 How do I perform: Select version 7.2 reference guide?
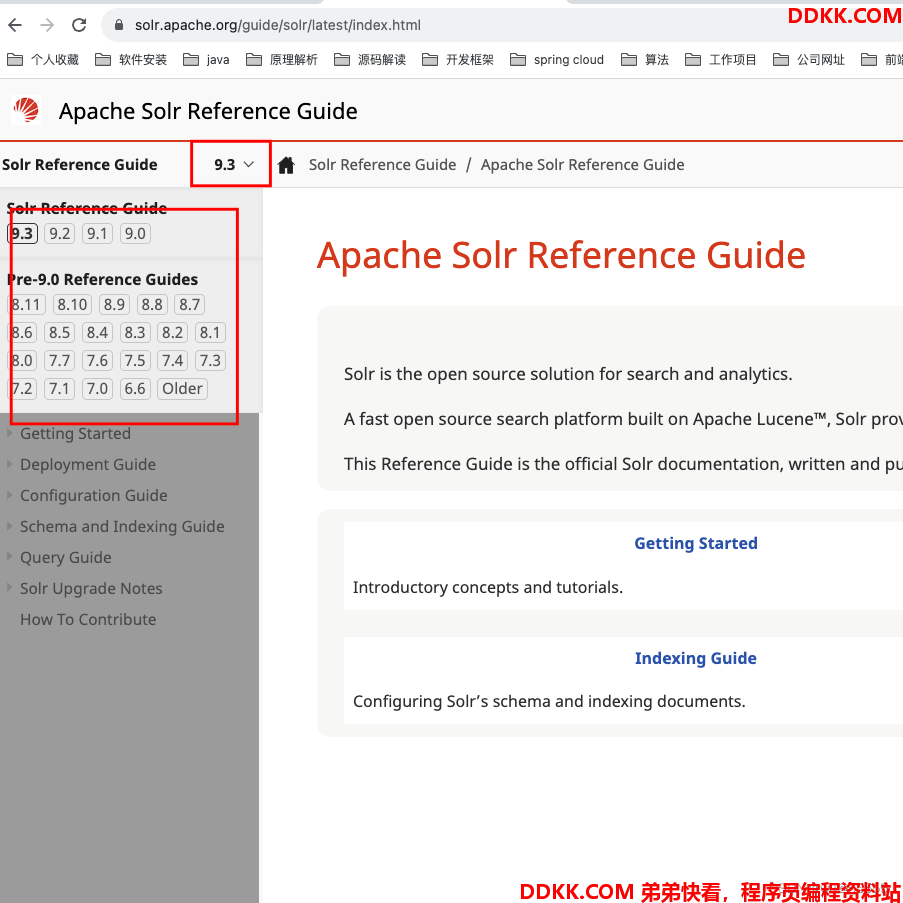[22, 389]
